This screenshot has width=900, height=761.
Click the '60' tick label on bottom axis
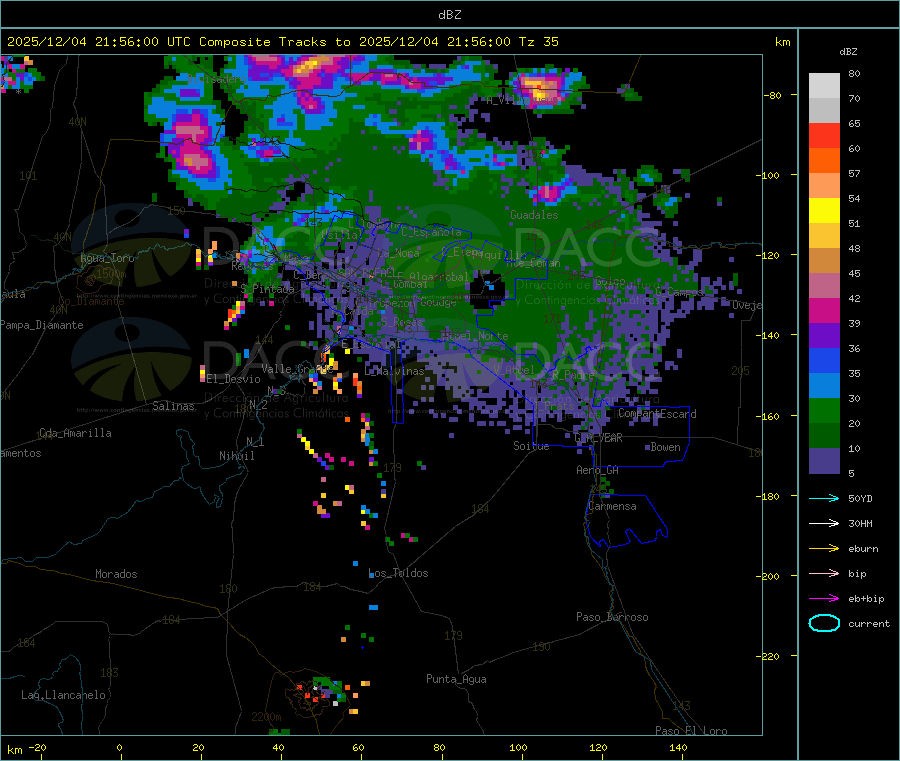click(358, 747)
